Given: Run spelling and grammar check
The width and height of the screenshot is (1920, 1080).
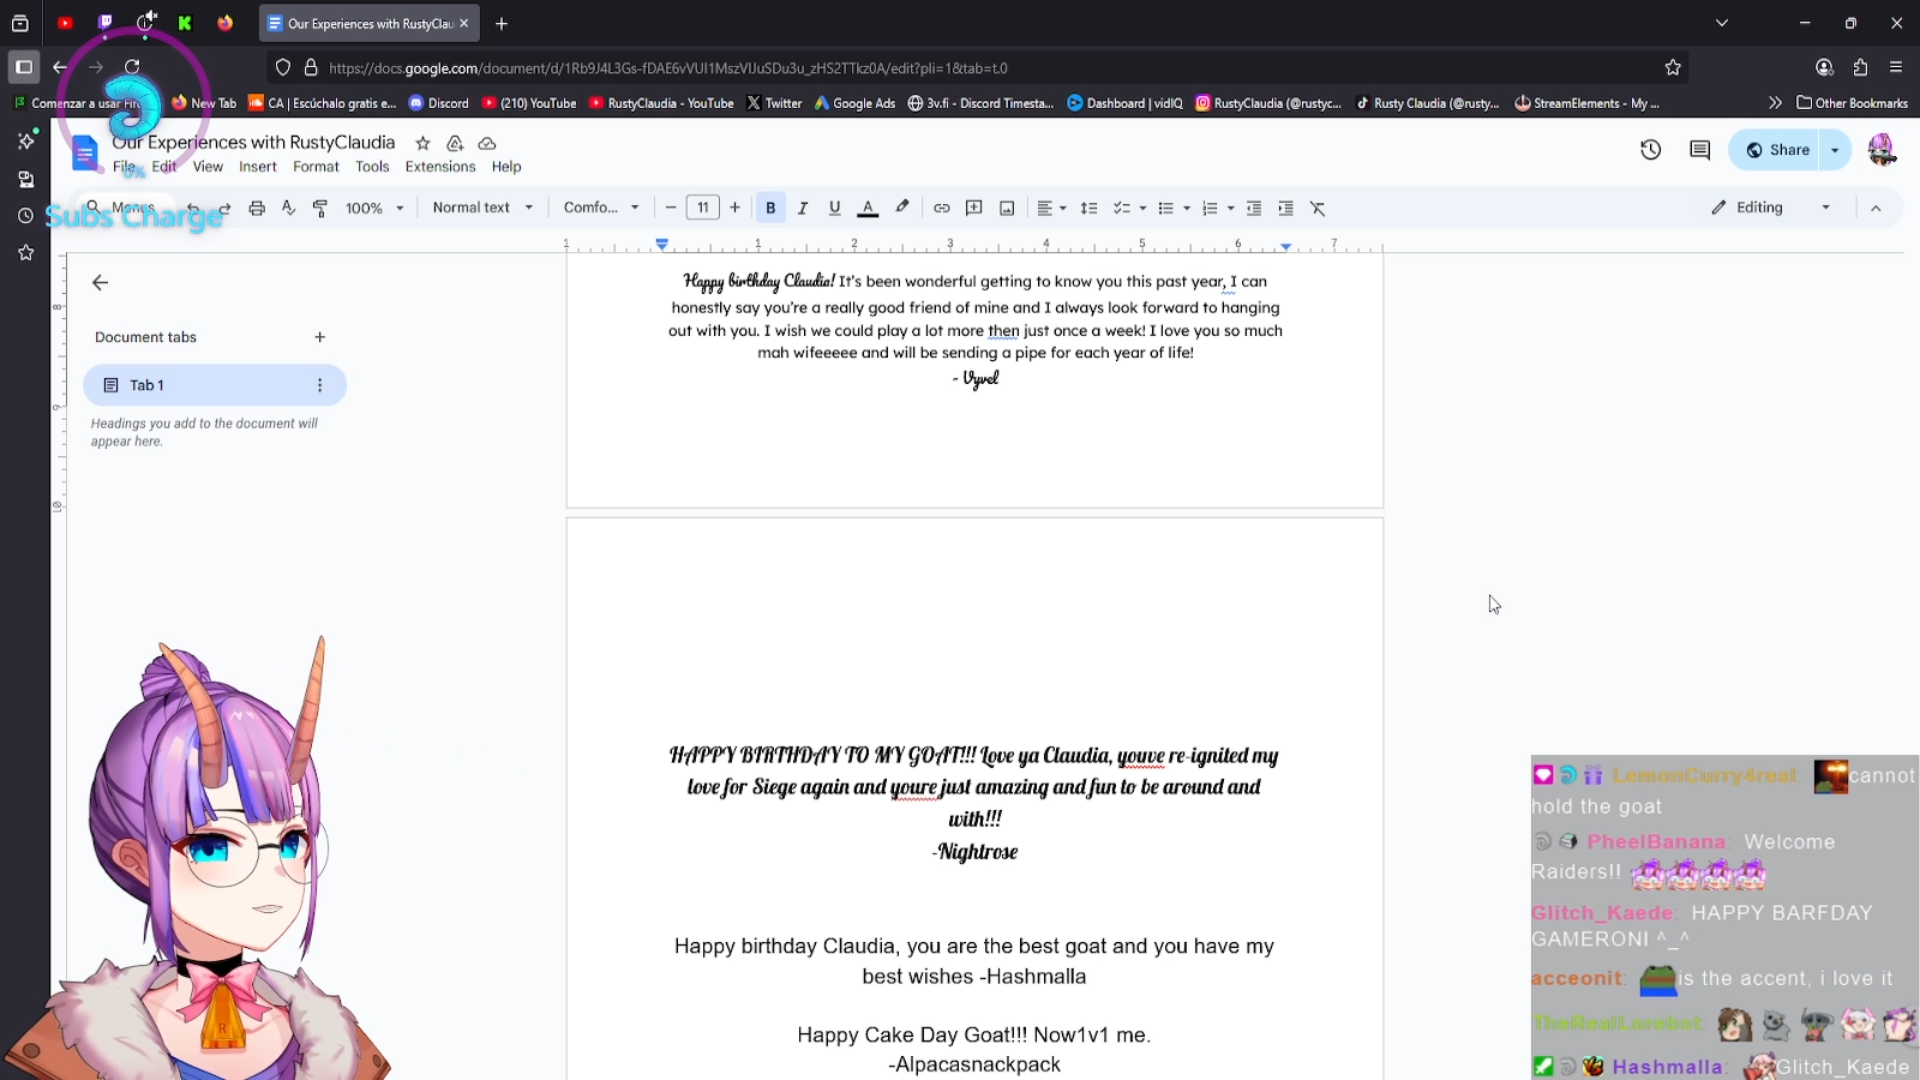Looking at the screenshot, I should click(x=289, y=208).
